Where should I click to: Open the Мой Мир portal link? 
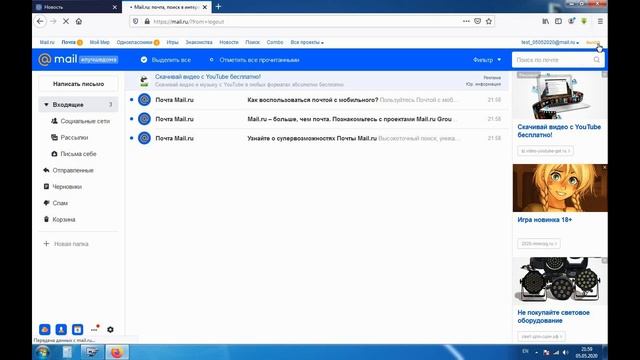(x=100, y=42)
